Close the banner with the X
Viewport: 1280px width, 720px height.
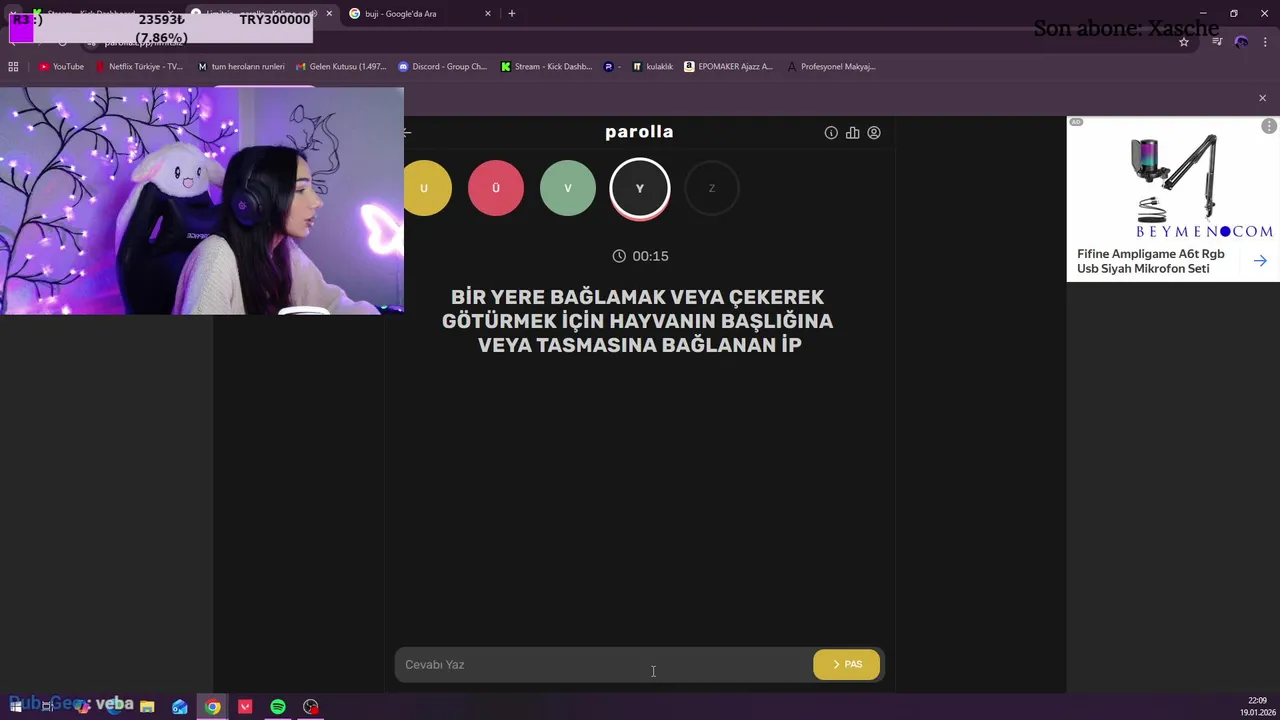pos(1262,98)
